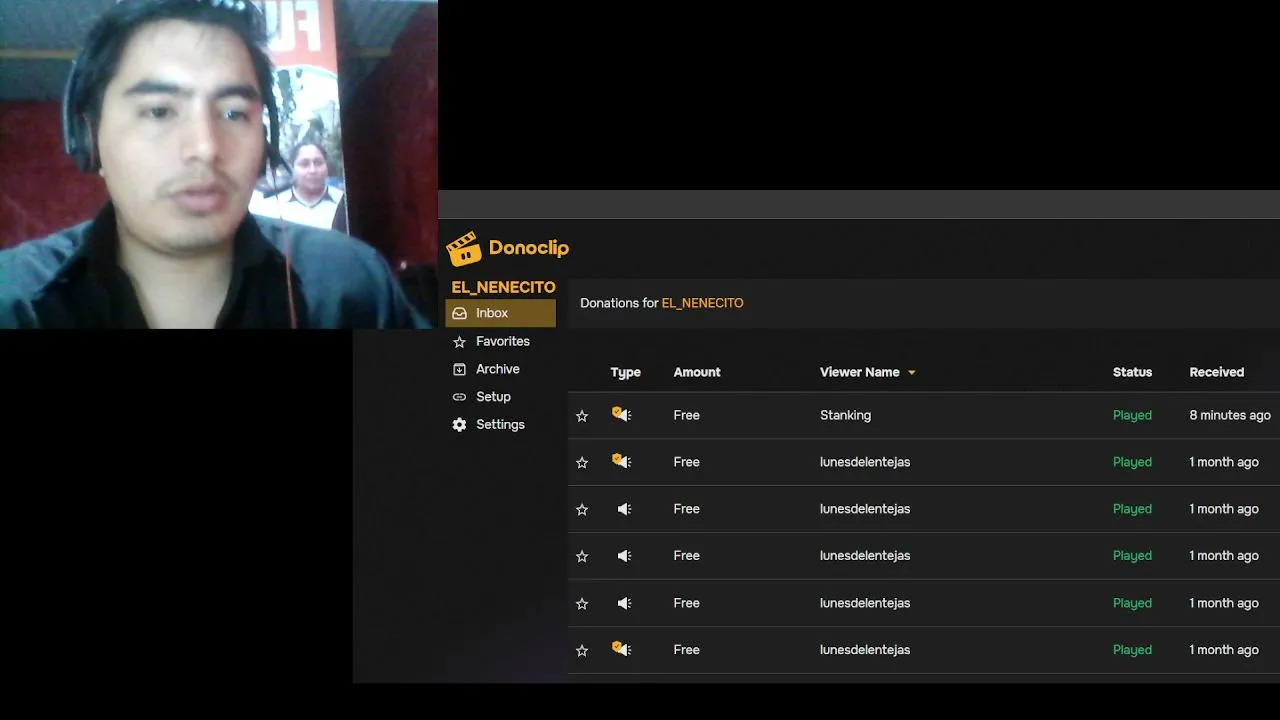The image size is (1280, 720).
Task: Sort donations by the Type column
Action: (x=625, y=372)
